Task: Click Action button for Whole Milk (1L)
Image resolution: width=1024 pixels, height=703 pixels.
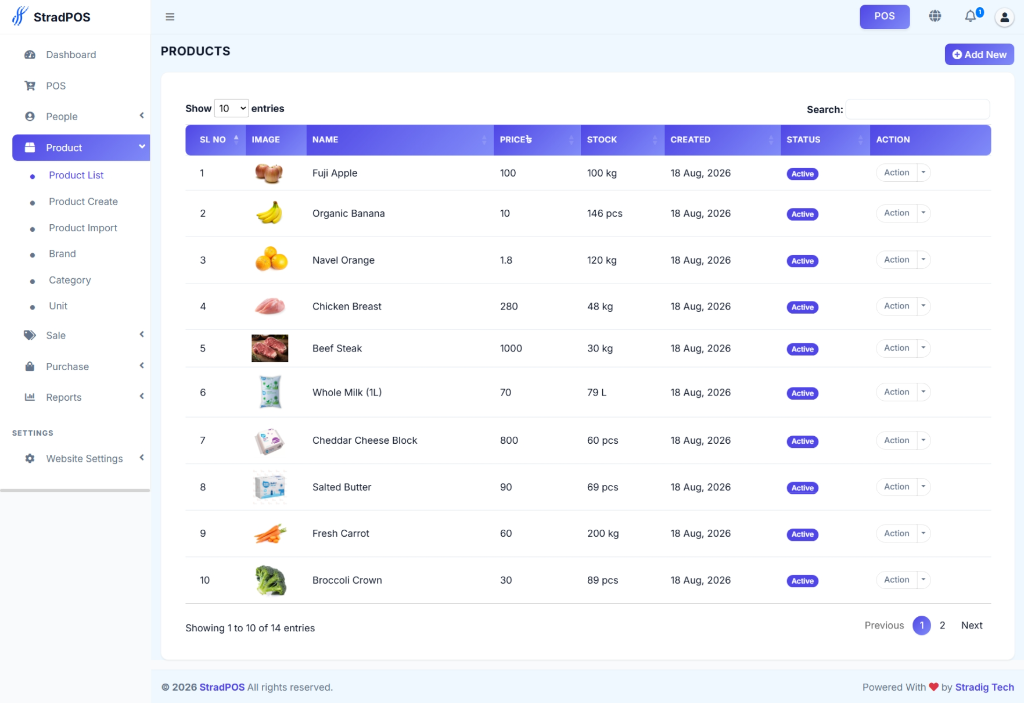Action: click(897, 392)
